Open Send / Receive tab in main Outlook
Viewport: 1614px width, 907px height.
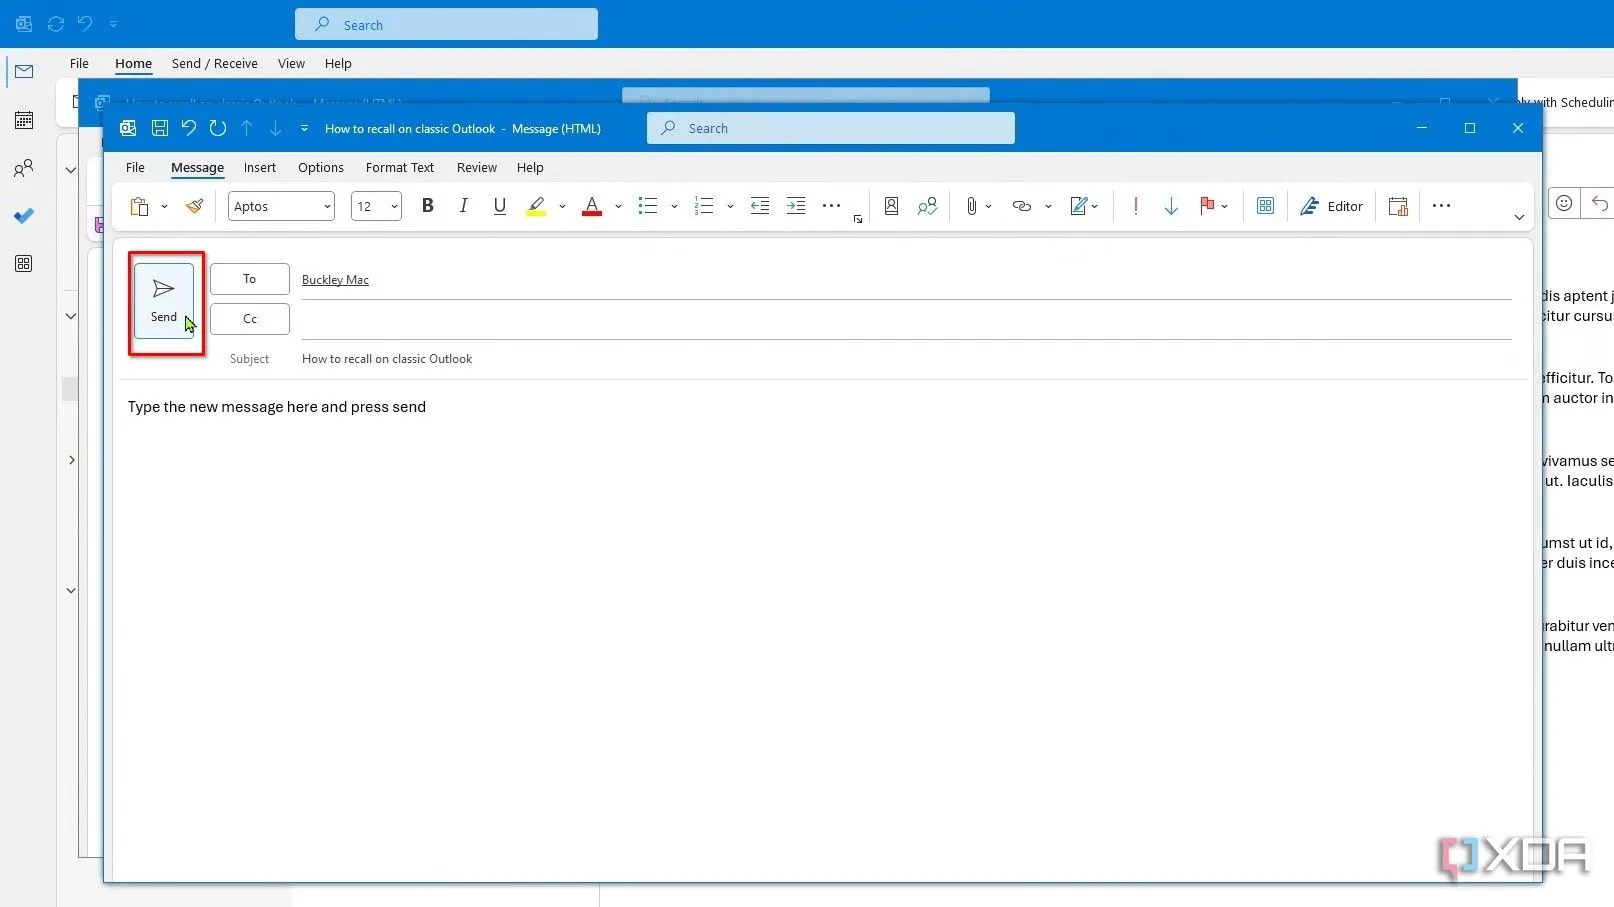(x=214, y=63)
